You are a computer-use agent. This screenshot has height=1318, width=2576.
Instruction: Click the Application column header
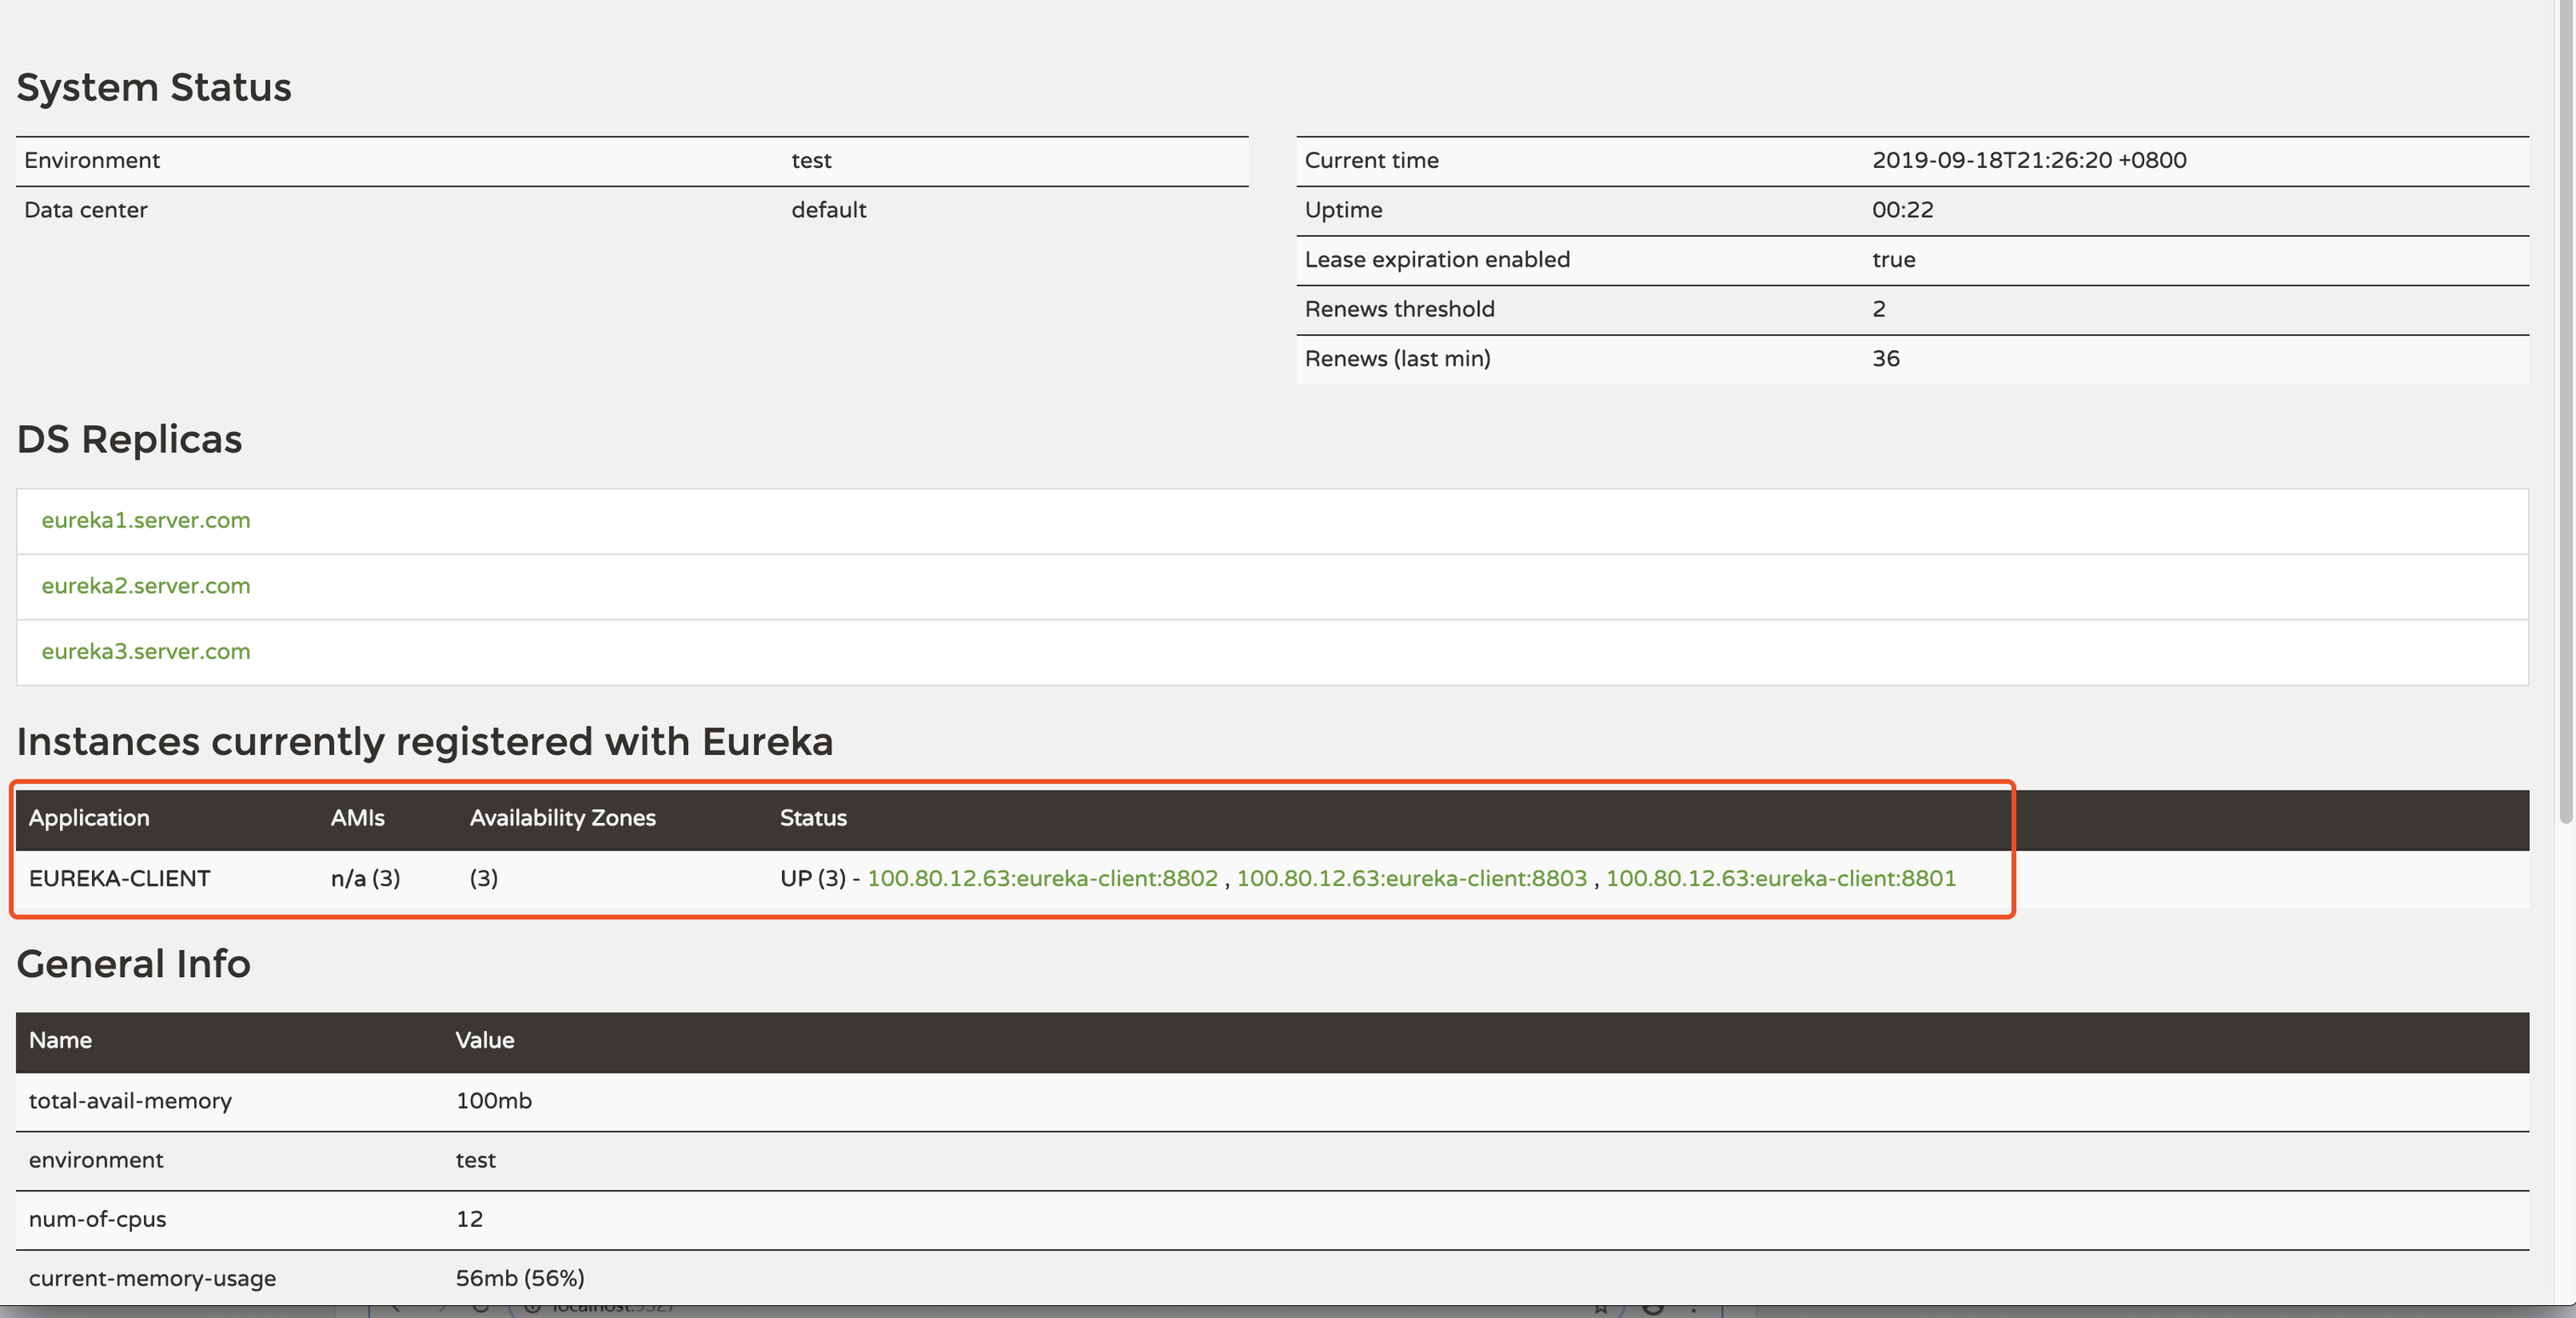click(x=89, y=818)
